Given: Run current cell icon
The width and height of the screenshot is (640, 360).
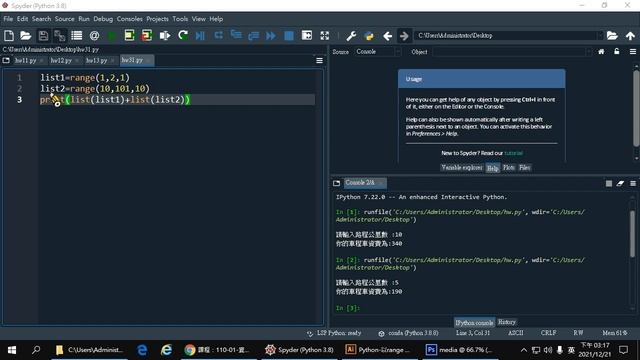Looking at the screenshot, I should pos(129,36).
